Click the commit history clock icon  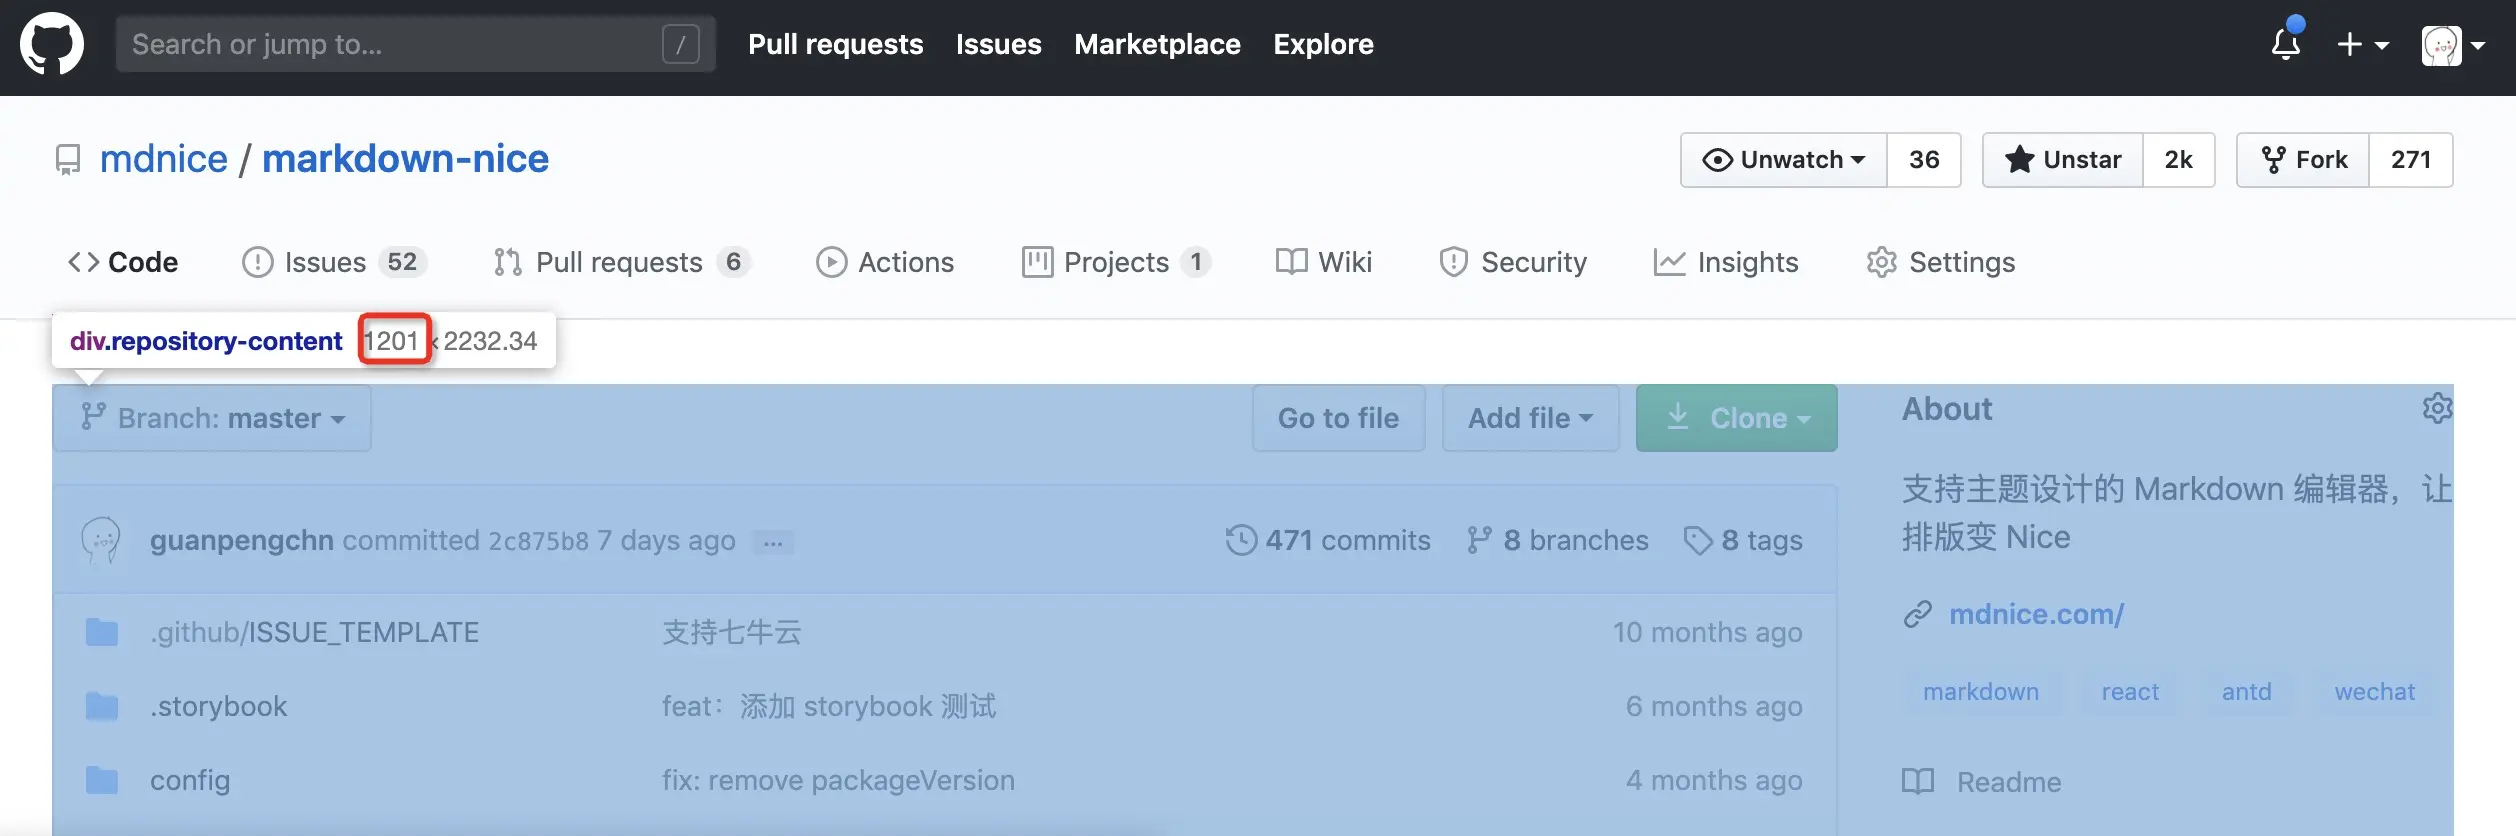tap(1241, 540)
